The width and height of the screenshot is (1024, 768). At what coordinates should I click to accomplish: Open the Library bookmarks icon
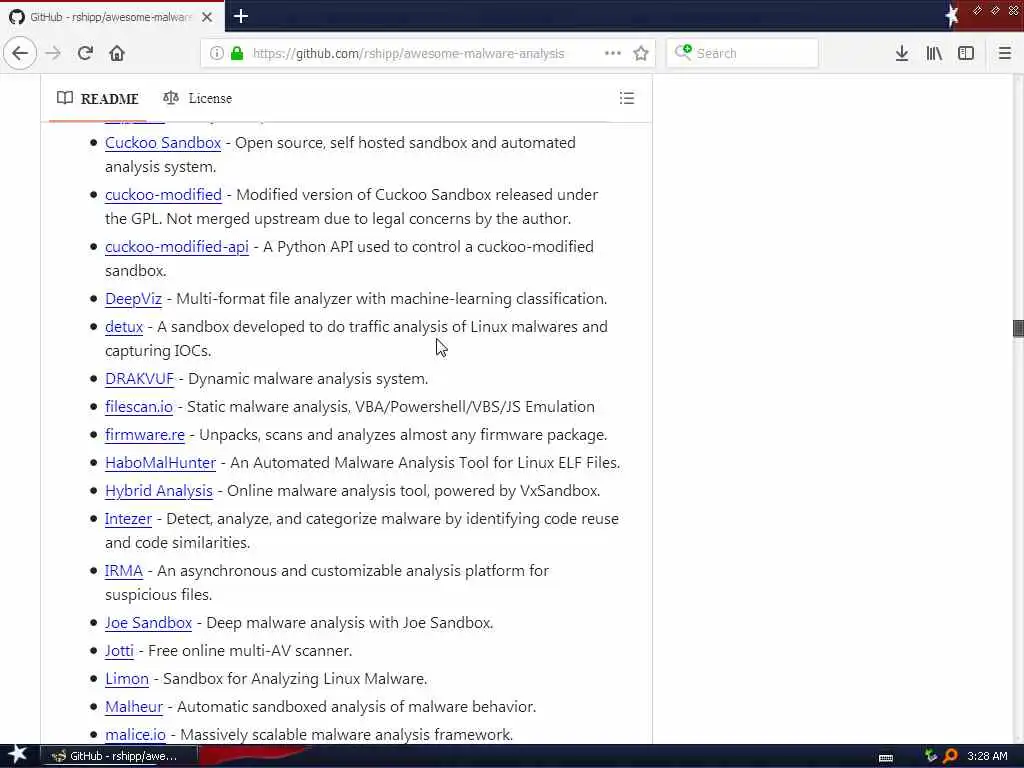click(x=934, y=53)
